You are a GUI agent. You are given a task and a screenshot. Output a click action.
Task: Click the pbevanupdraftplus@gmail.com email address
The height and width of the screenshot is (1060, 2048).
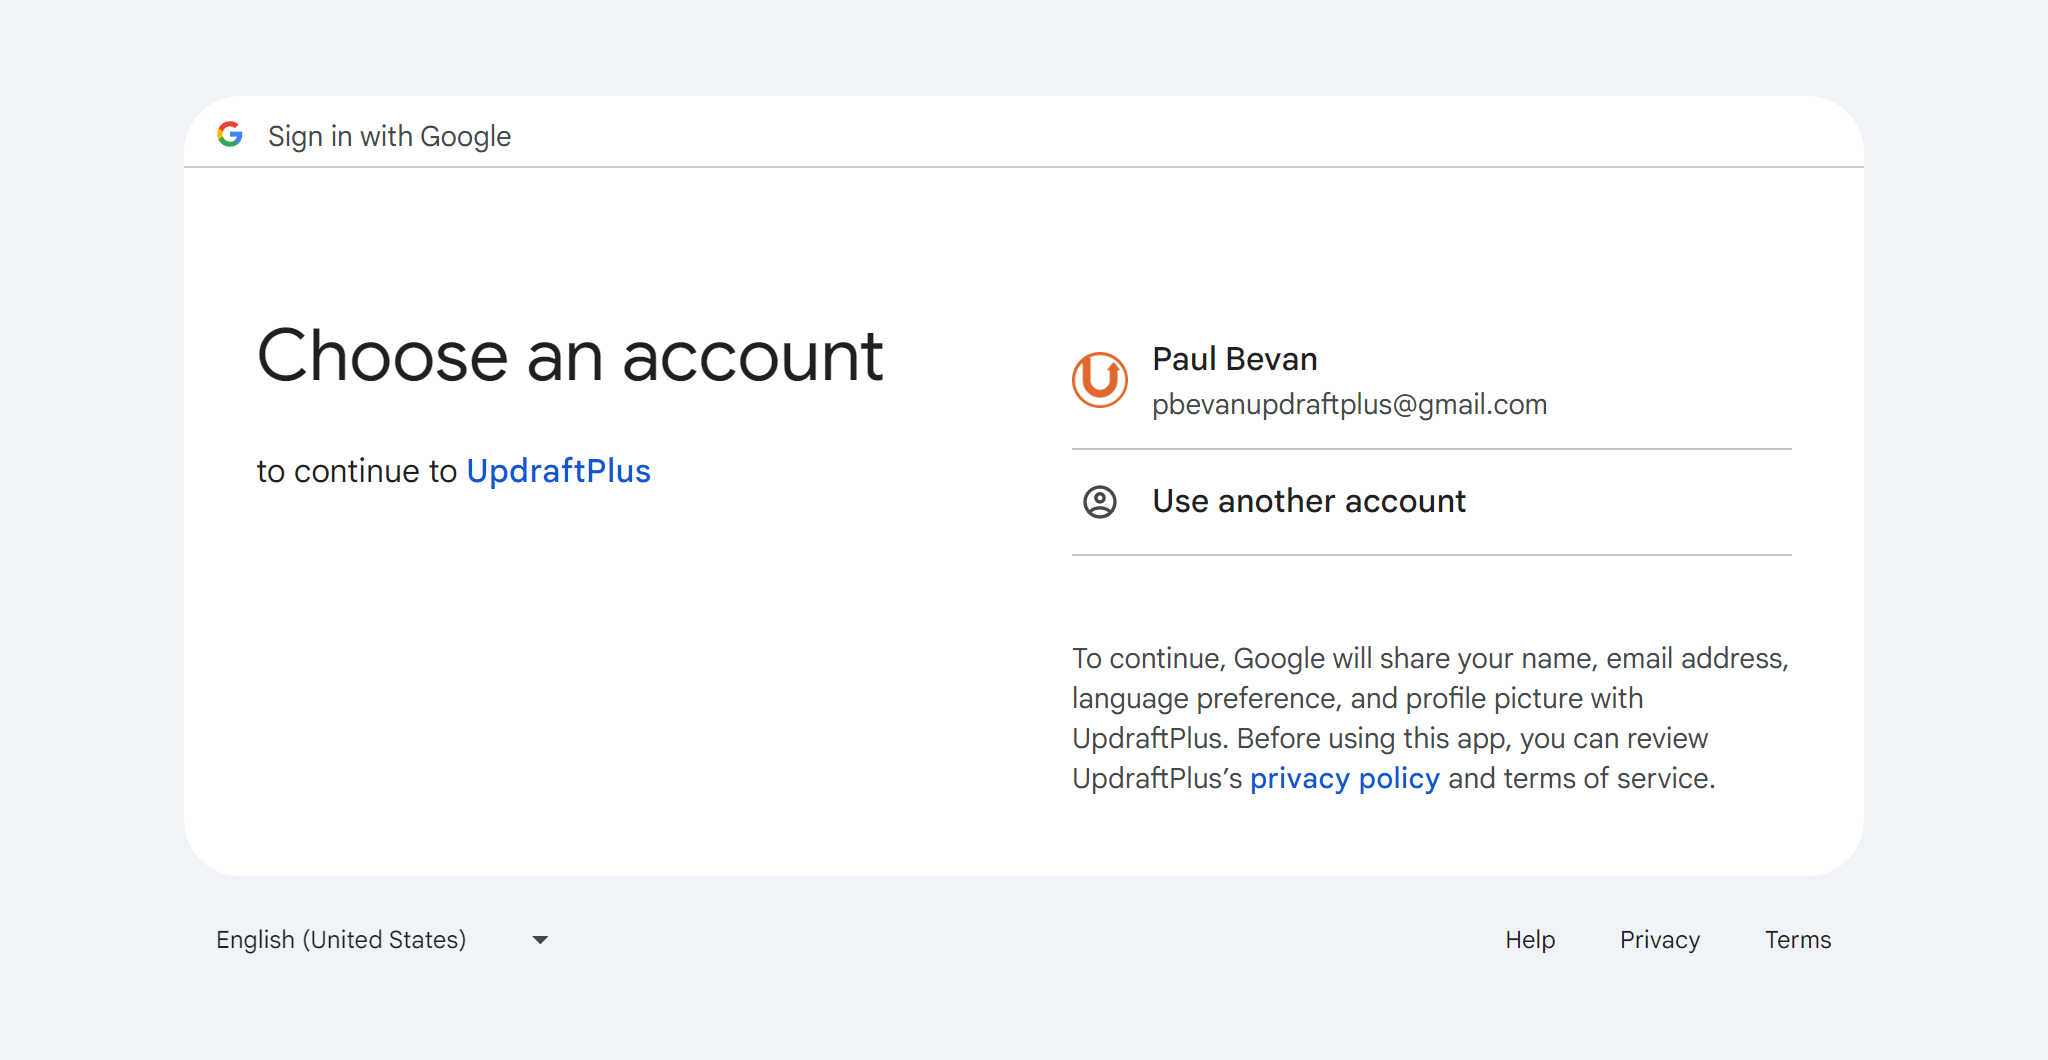[x=1349, y=404]
